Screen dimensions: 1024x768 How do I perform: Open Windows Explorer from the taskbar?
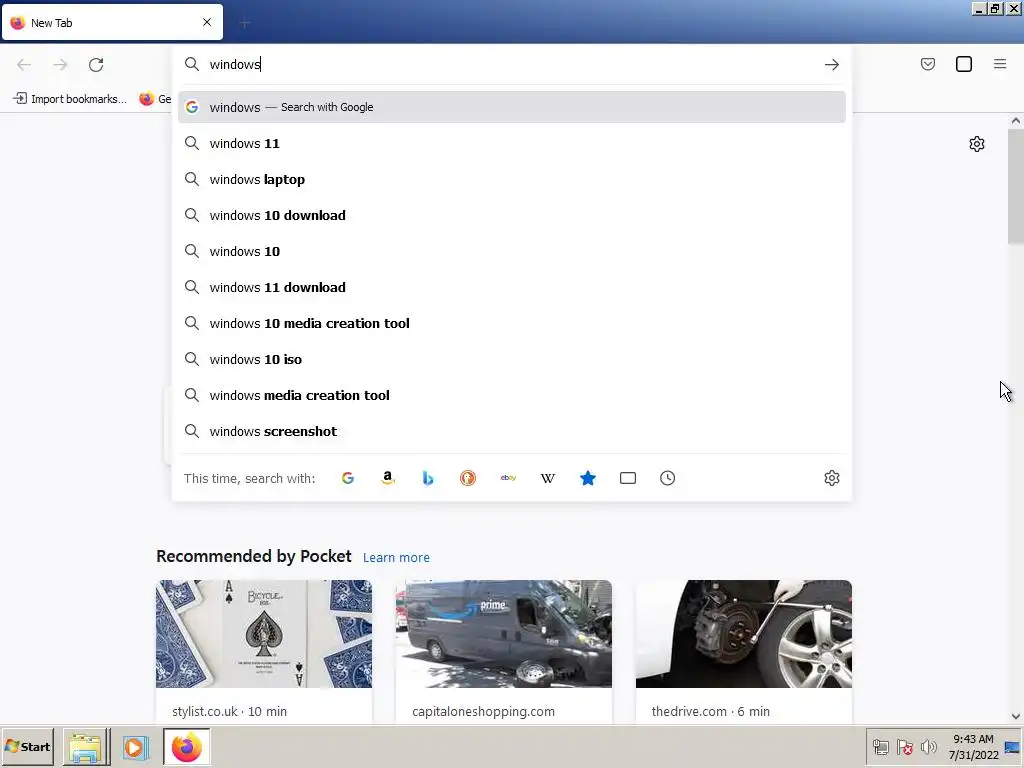tap(86, 747)
